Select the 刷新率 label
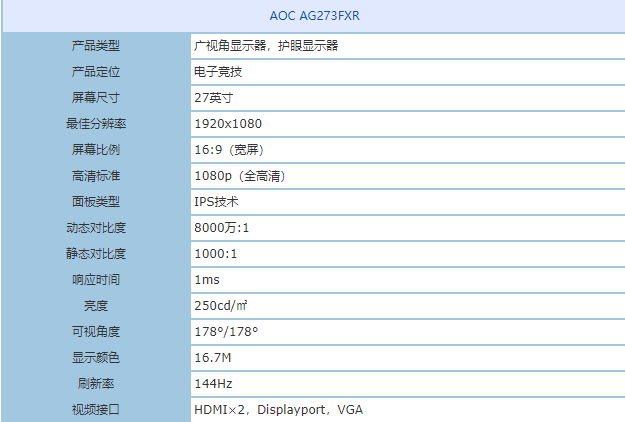 pyautogui.click(x=96, y=384)
